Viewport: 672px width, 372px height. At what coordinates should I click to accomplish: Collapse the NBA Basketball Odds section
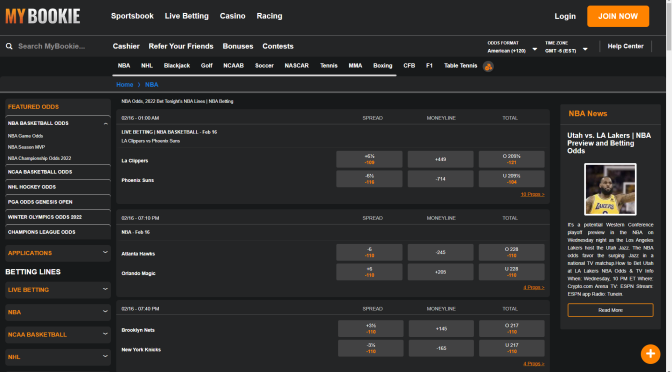click(x=105, y=123)
